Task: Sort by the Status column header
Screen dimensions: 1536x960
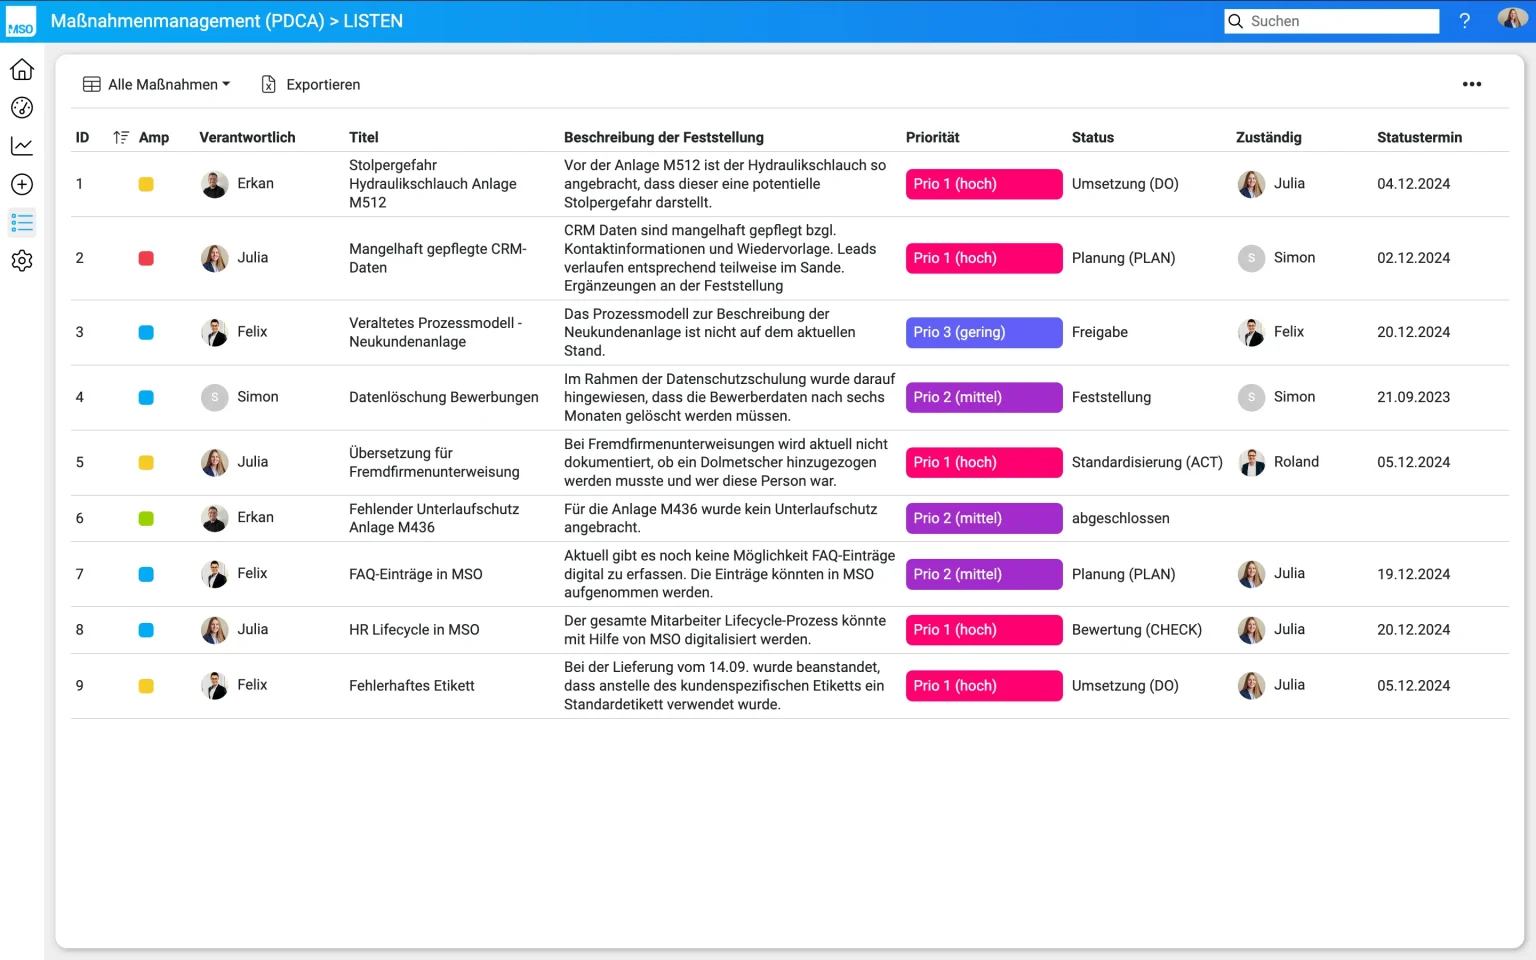Action: click(x=1092, y=137)
